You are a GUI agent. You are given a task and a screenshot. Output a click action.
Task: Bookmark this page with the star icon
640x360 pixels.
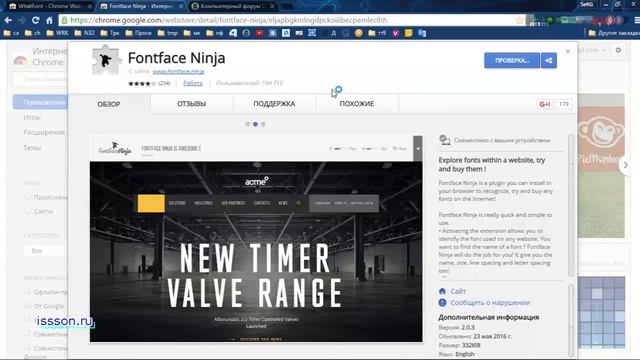519,20
